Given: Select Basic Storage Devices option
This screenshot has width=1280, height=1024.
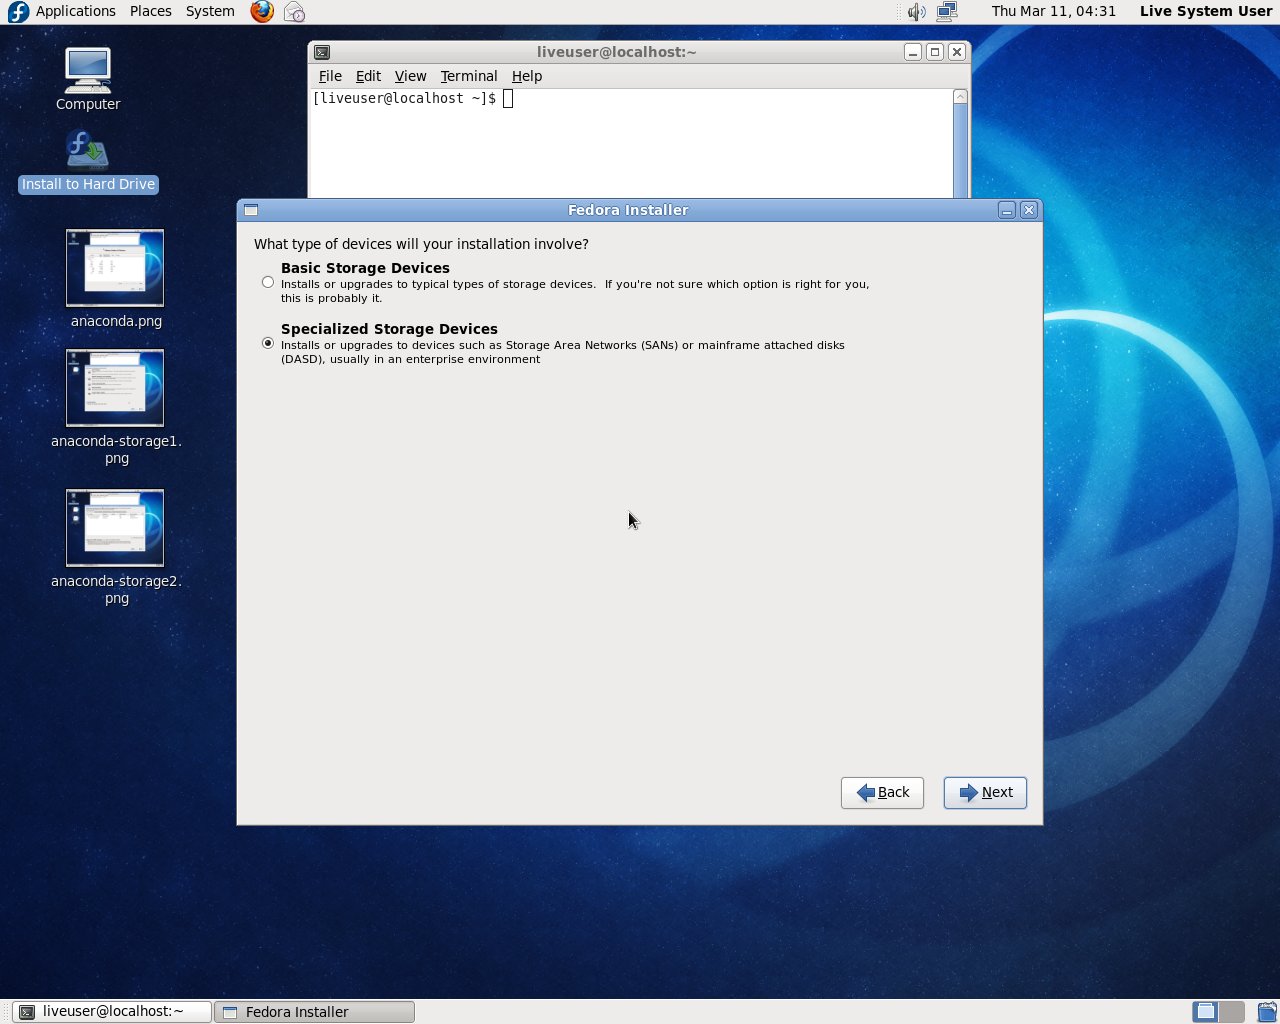Looking at the screenshot, I should [x=268, y=282].
